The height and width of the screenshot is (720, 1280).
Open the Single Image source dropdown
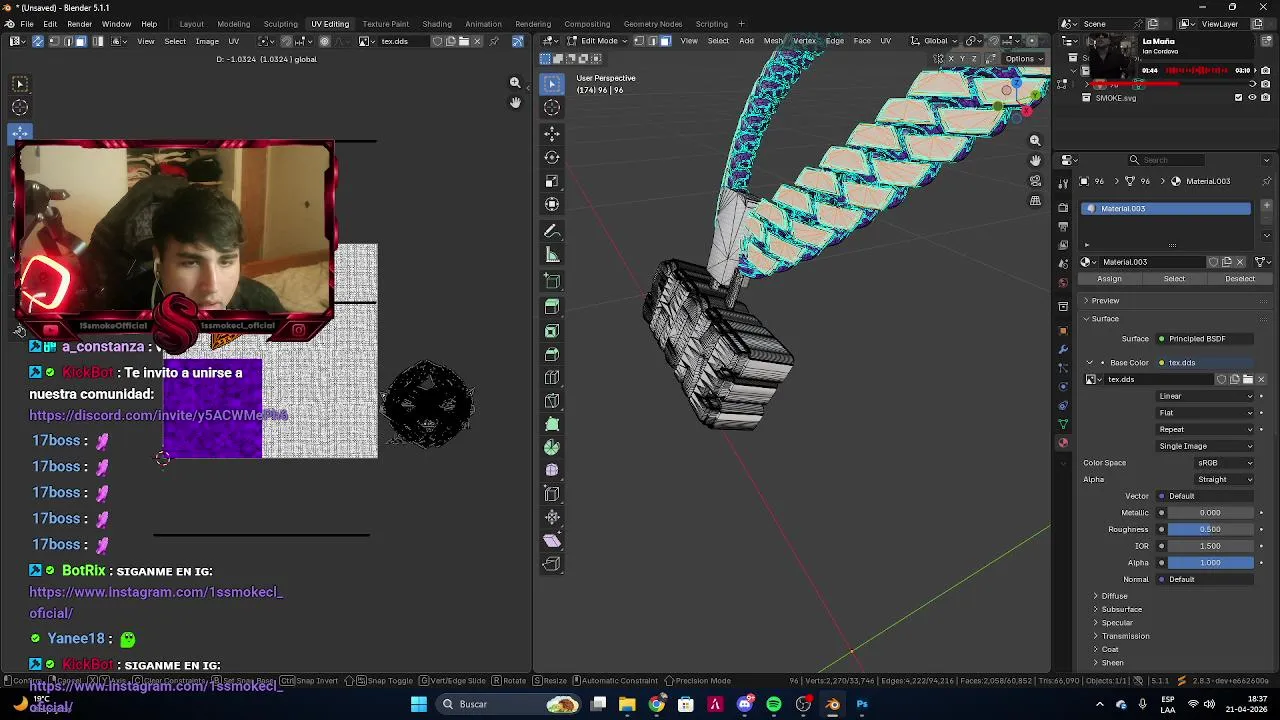pos(1206,446)
